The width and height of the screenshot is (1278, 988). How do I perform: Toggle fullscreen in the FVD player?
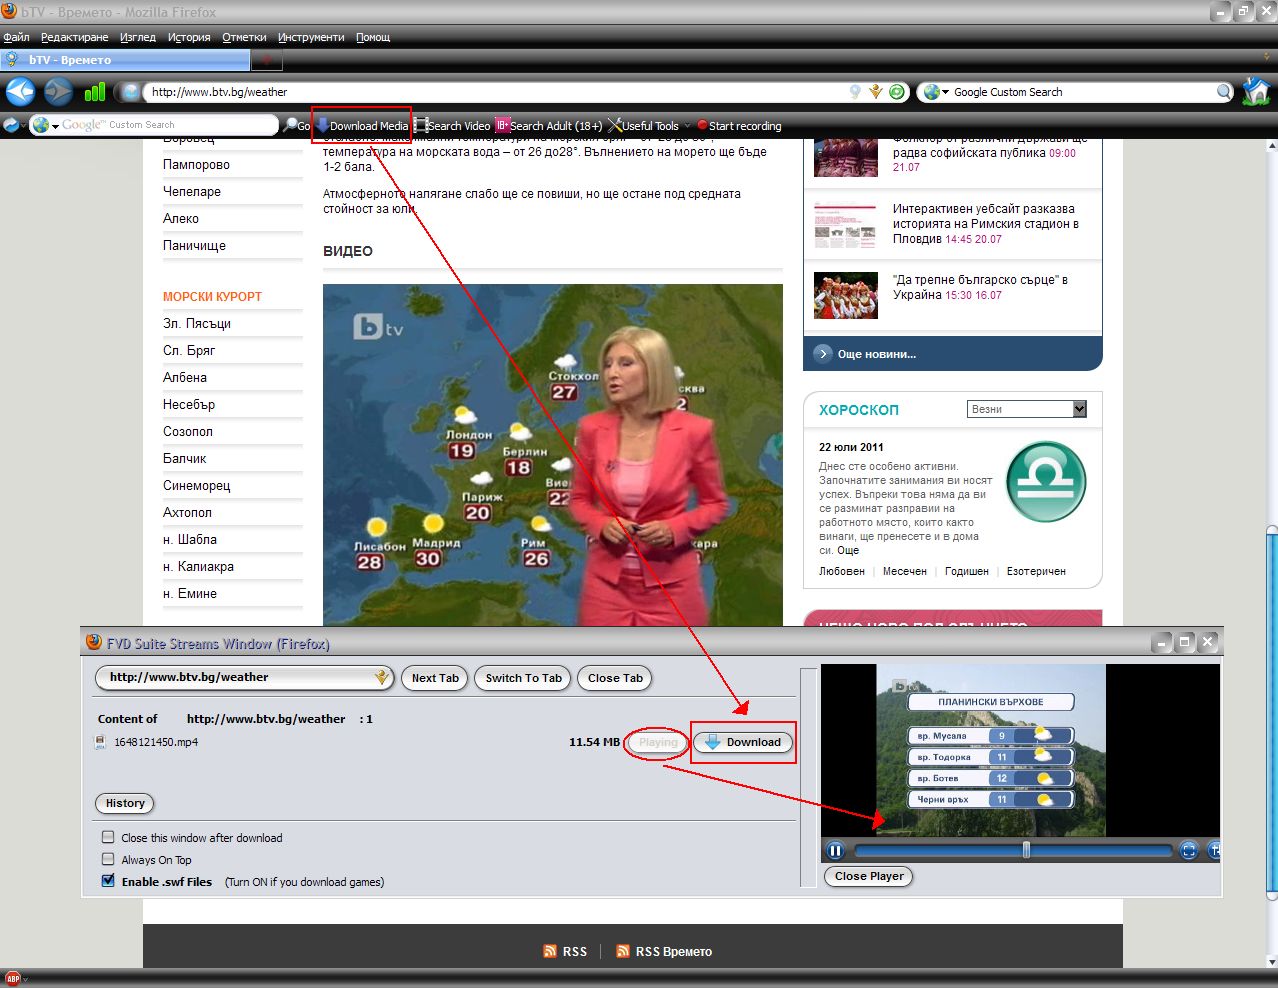click(1189, 850)
